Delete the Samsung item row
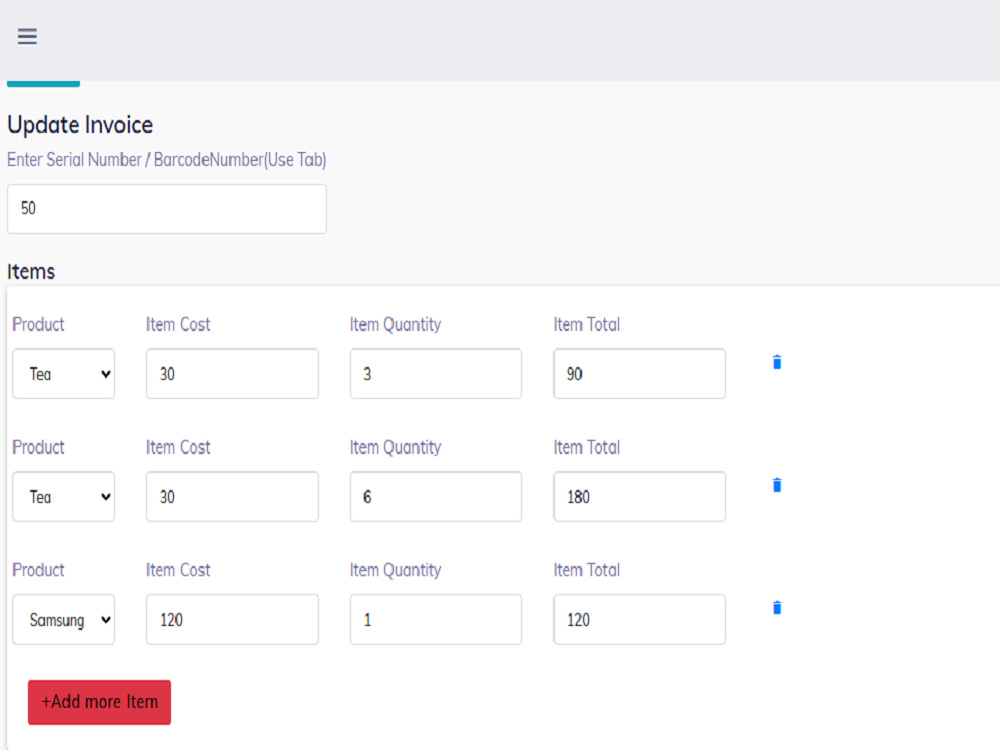The image size is (1000, 750). (x=777, y=607)
